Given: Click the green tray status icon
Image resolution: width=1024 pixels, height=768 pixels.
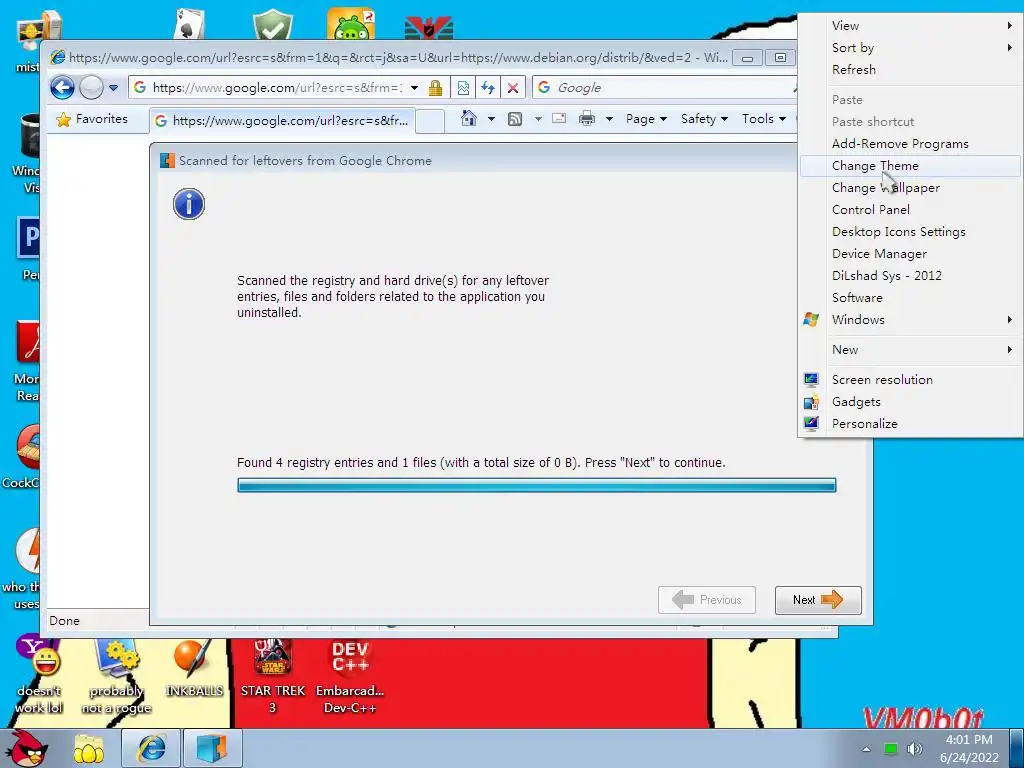Looking at the screenshot, I should [891, 749].
